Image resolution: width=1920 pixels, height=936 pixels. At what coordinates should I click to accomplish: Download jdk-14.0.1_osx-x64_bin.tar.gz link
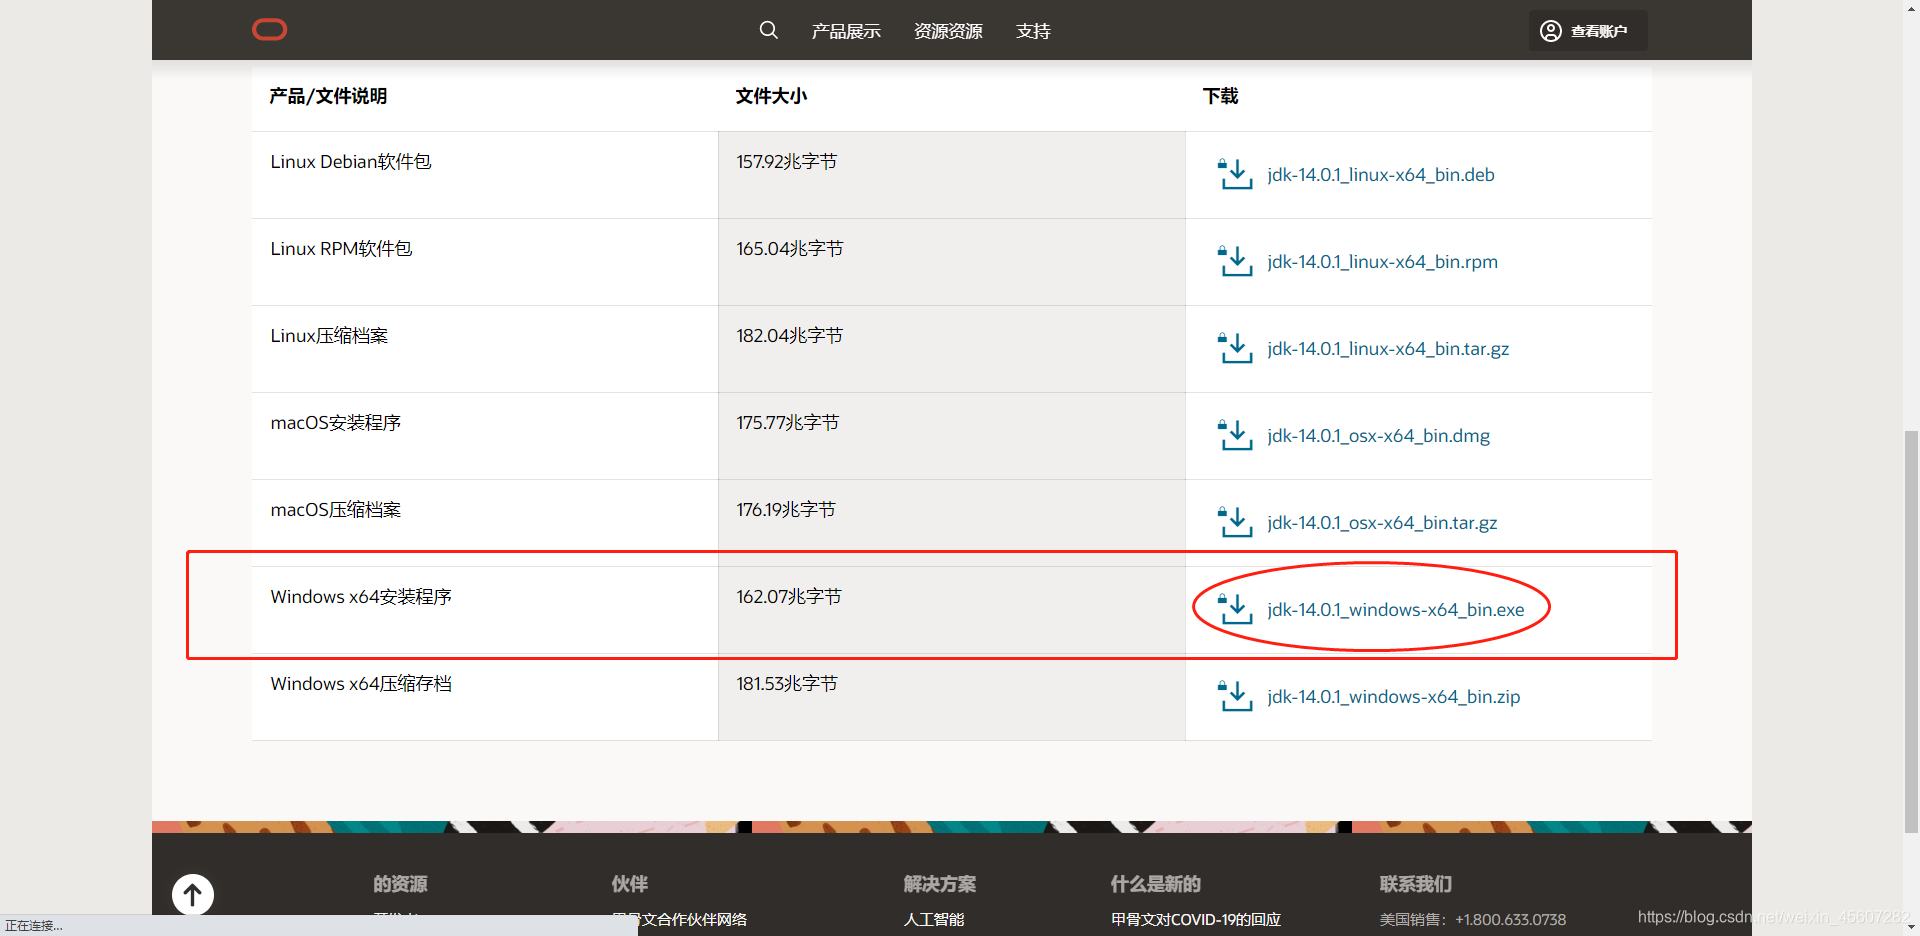click(1382, 523)
